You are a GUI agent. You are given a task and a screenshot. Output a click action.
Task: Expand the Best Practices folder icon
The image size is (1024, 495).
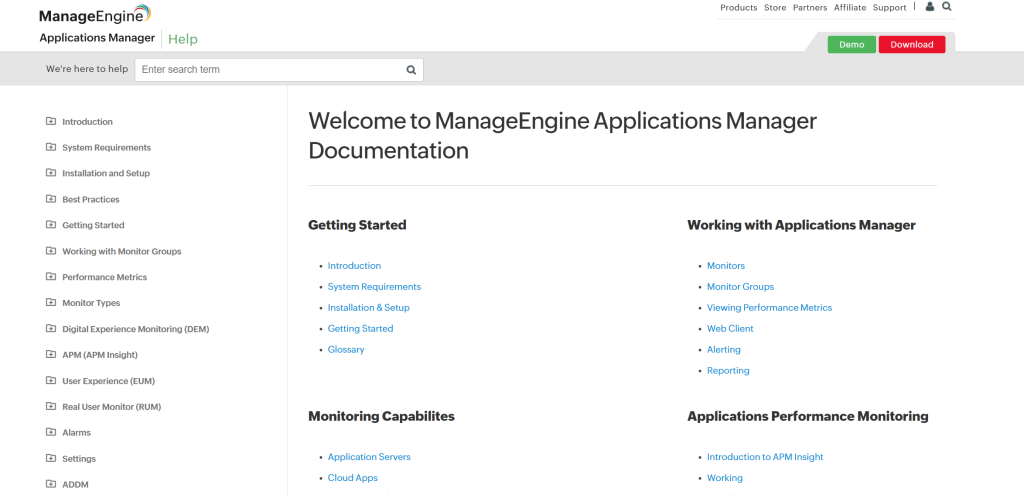point(51,199)
